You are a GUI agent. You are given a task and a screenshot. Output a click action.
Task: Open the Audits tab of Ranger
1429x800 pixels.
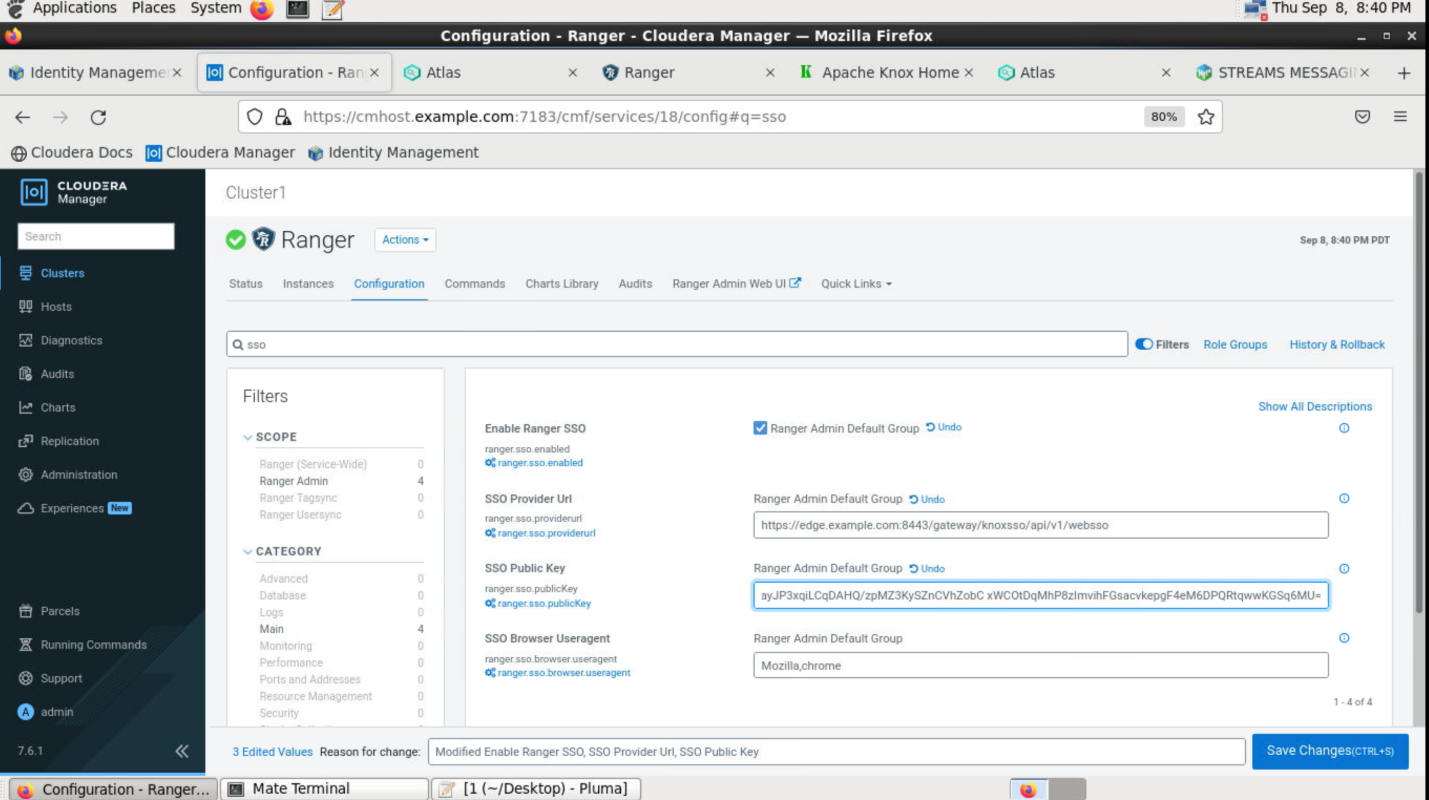[635, 284]
